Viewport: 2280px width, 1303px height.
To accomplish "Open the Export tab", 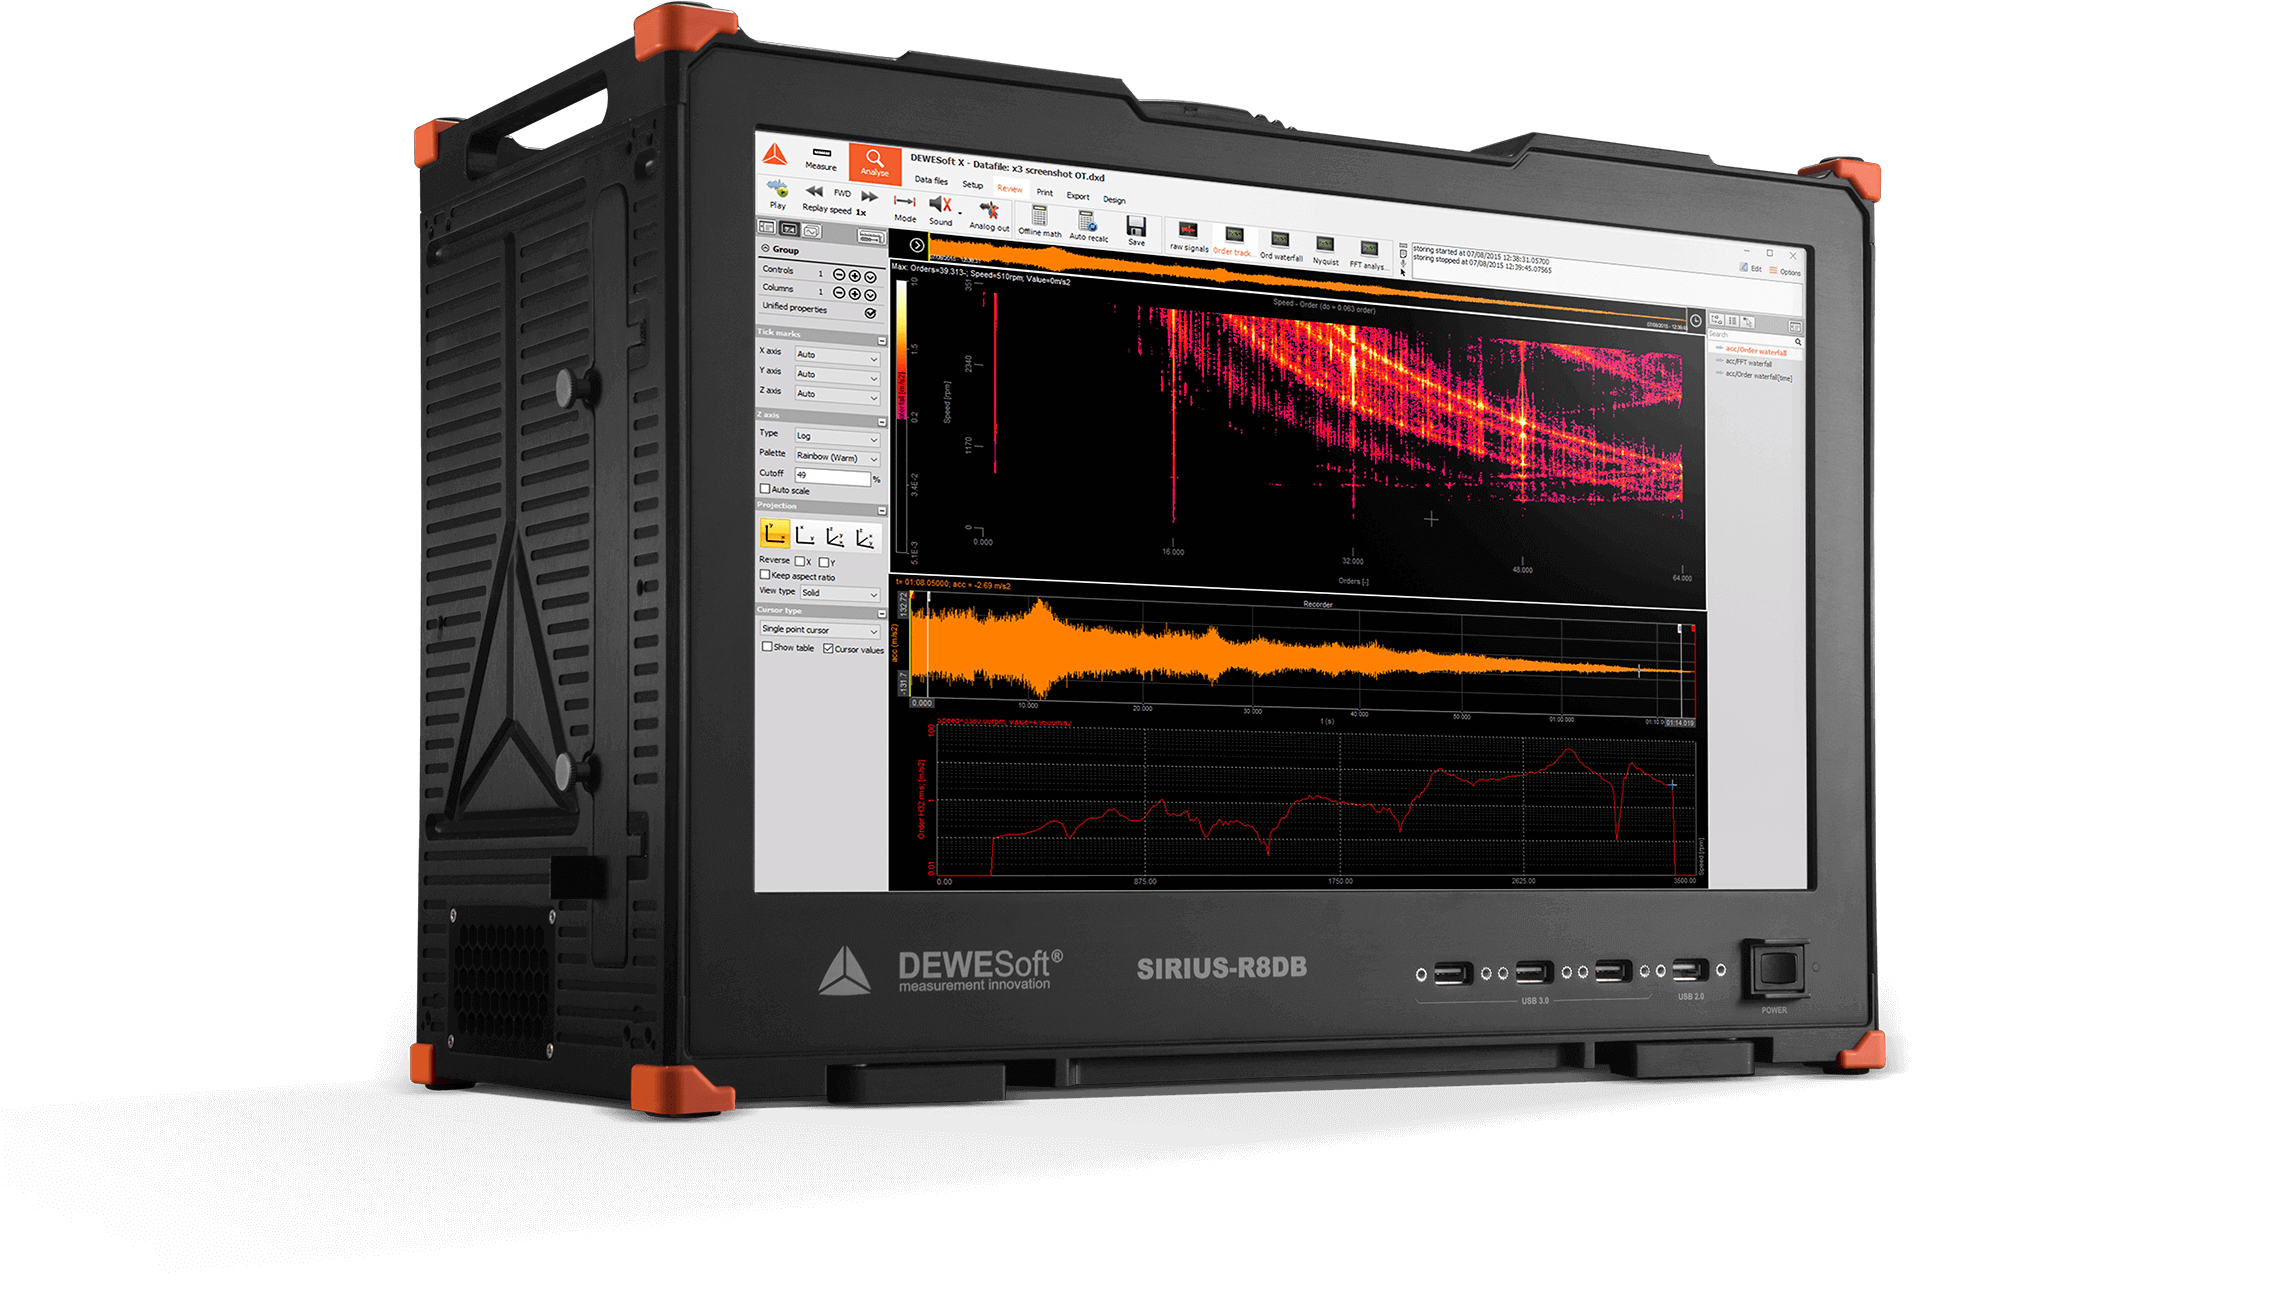I will tap(1078, 196).
